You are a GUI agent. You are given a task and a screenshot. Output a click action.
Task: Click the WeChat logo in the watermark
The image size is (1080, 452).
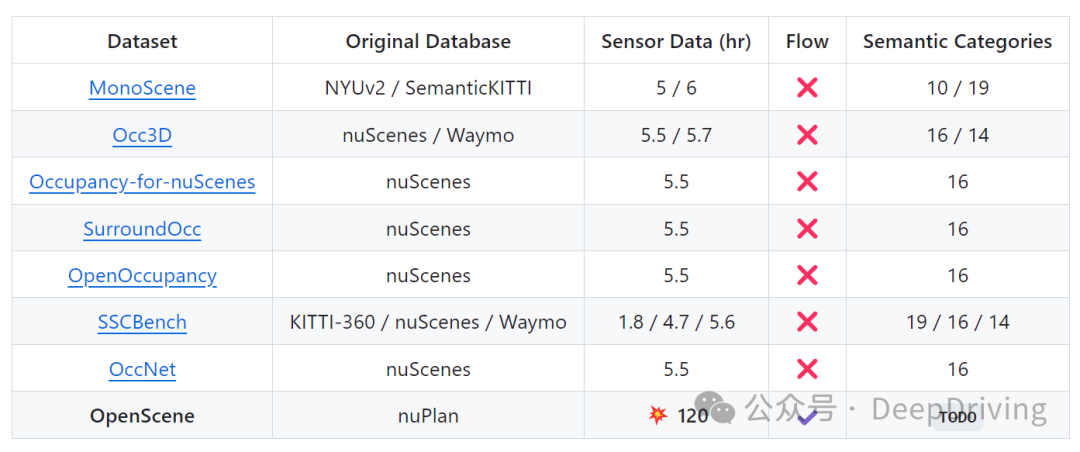pos(720,409)
